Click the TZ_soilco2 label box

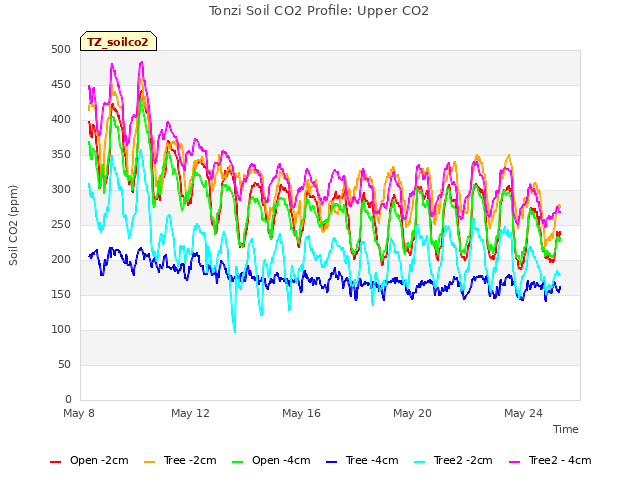[118, 41]
